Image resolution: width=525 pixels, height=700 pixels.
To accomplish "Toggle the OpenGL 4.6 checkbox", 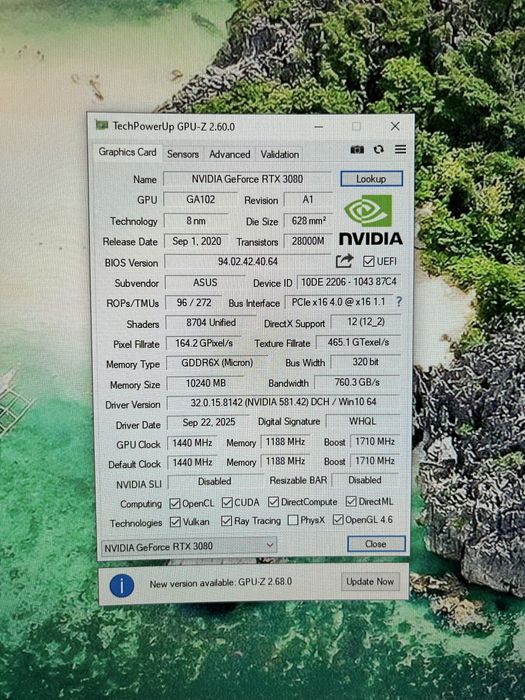I will coord(338,520).
